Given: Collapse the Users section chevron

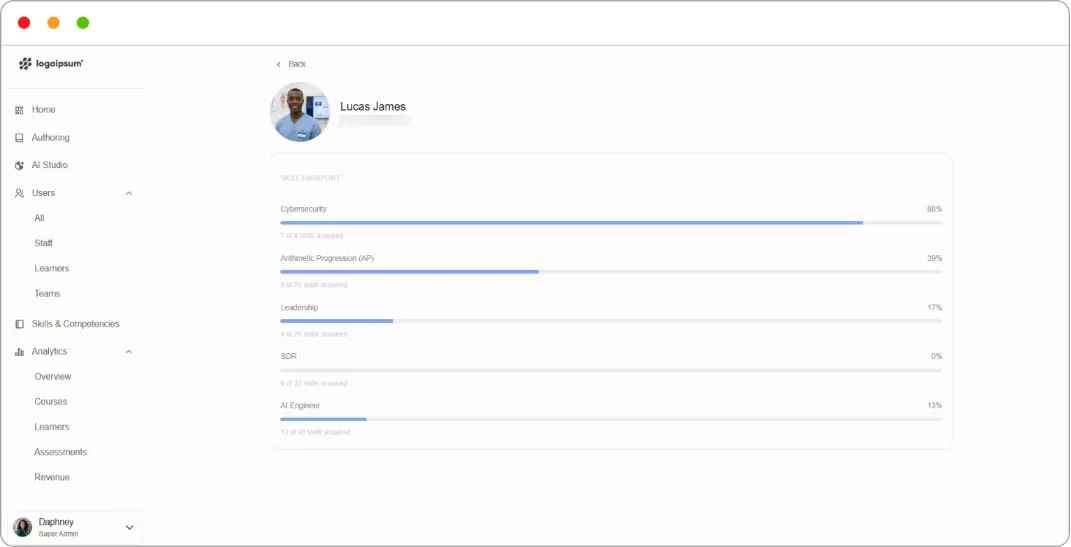Looking at the screenshot, I should pos(128,193).
